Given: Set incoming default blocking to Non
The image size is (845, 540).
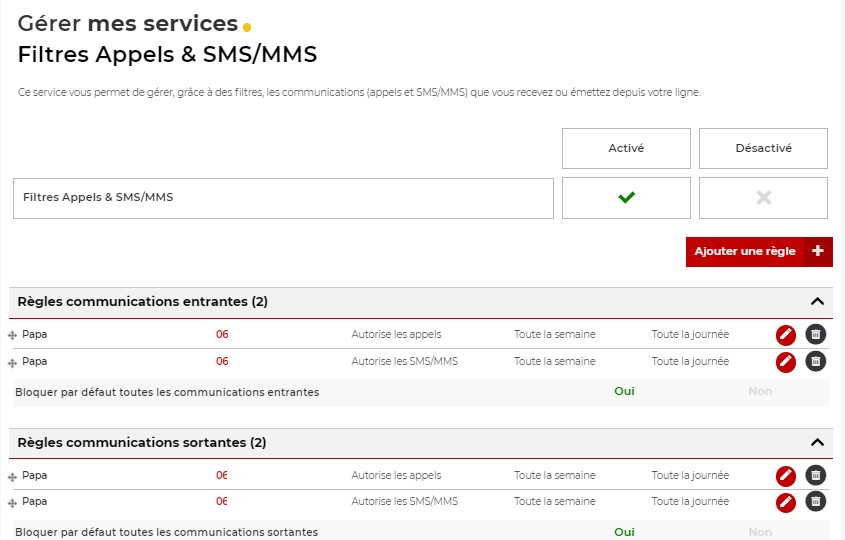Looking at the screenshot, I should [760, 392].
